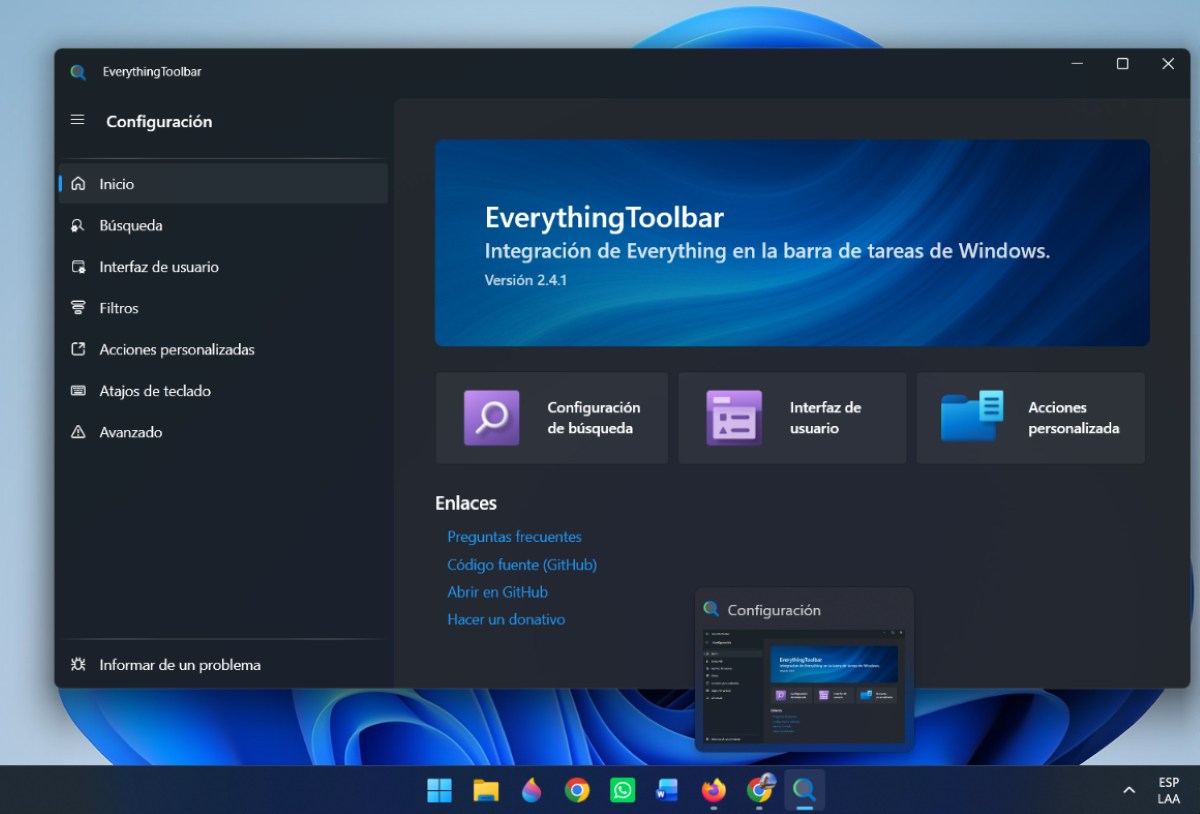Click the Enlaces heading
The height and width of the screenshot is (814, 1200).
coord(466,503)
